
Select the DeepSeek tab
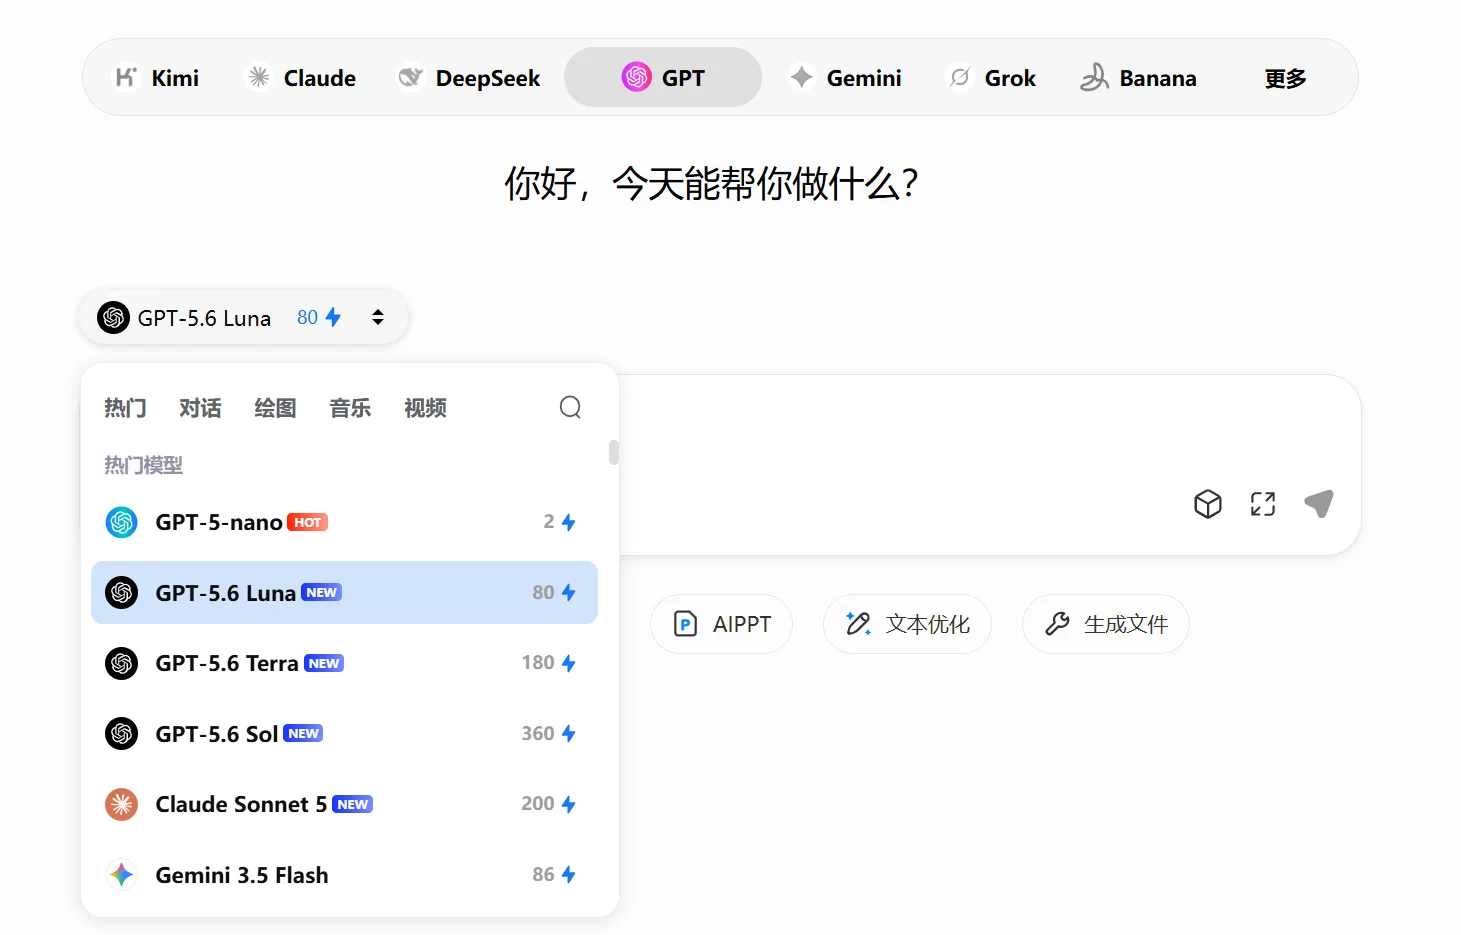coord(469,78)
